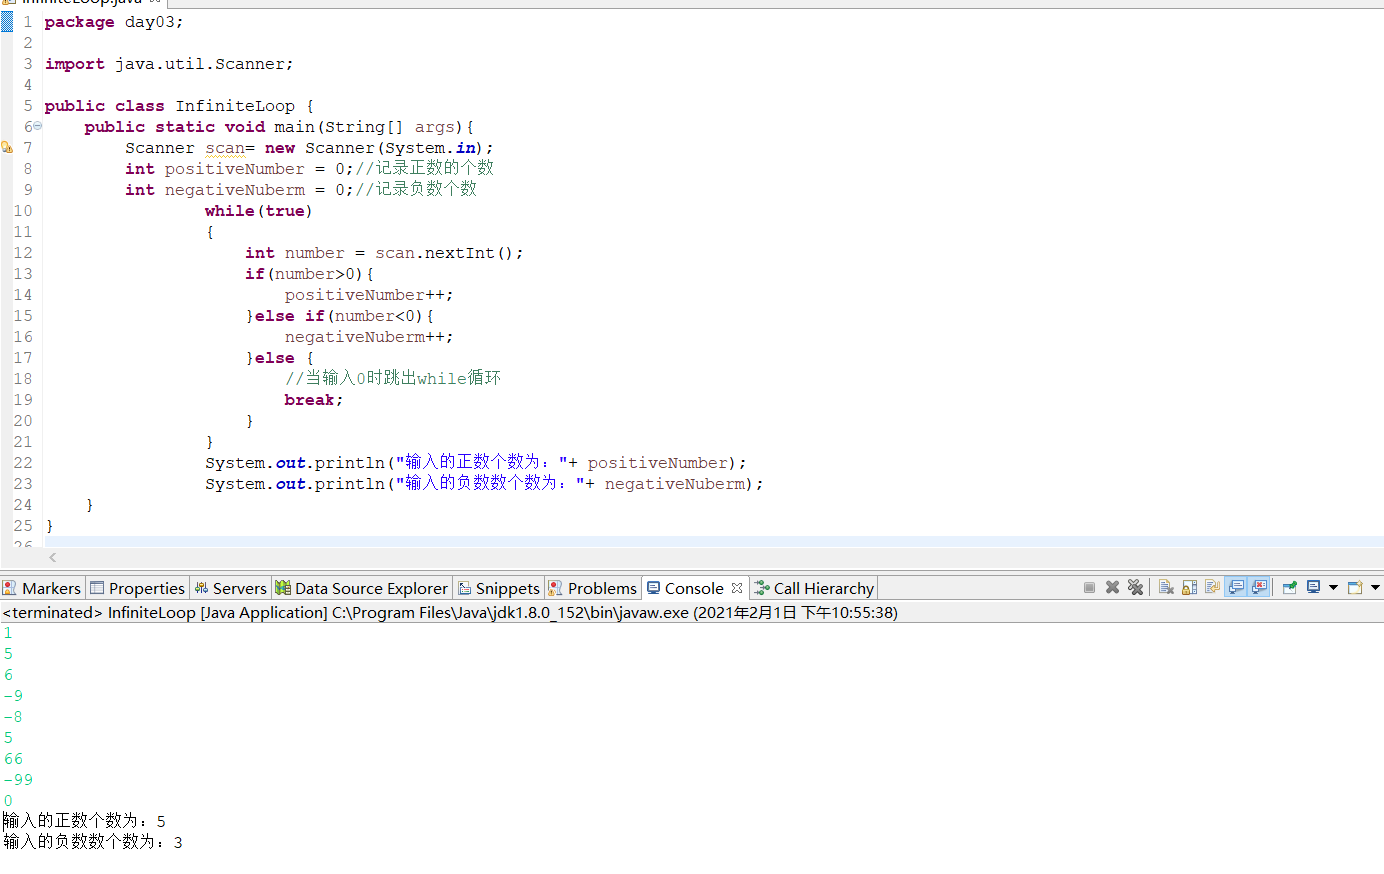
Task: Click the println statement on line 23
Action: coord(485,484)
